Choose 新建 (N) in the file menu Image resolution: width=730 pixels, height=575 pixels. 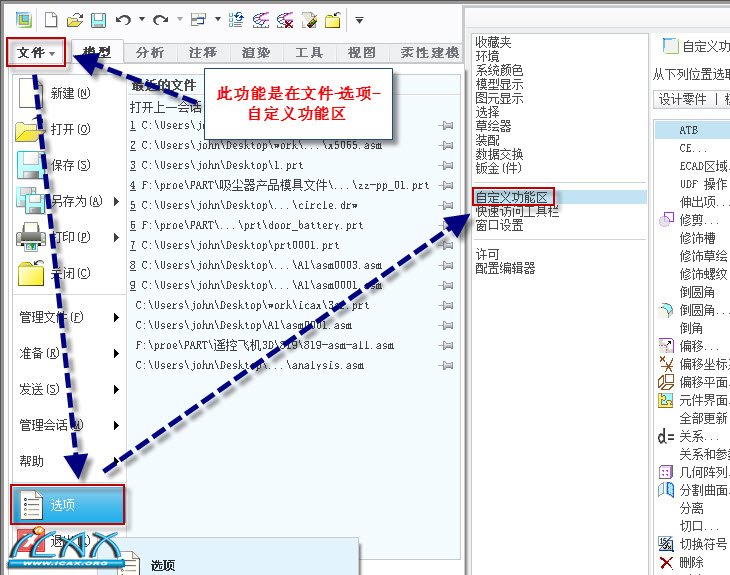coord(69,93)
